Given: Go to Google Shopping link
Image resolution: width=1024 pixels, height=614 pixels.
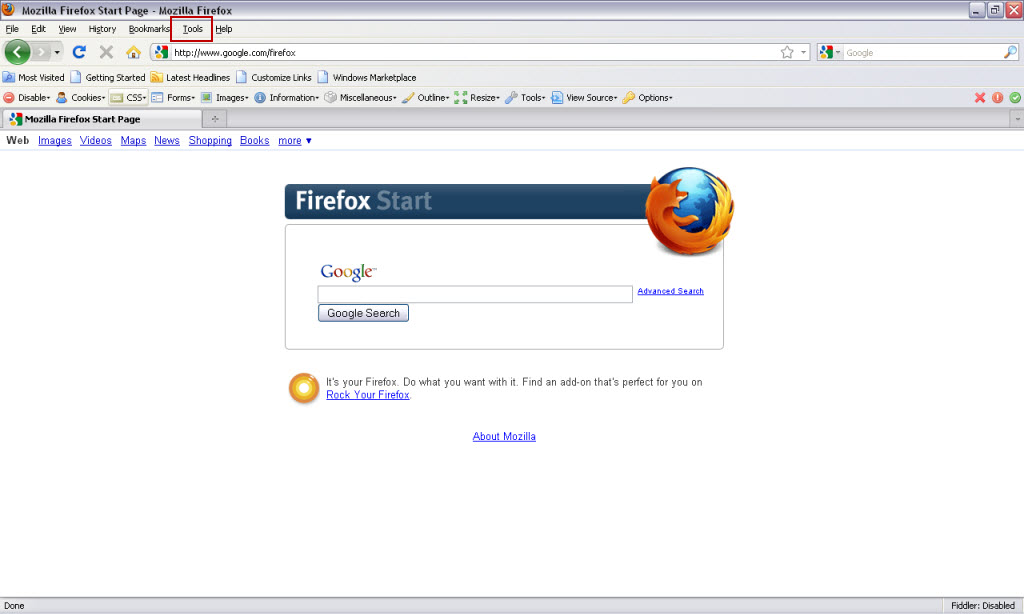Looking at the screenshot, I should point(210,140).
